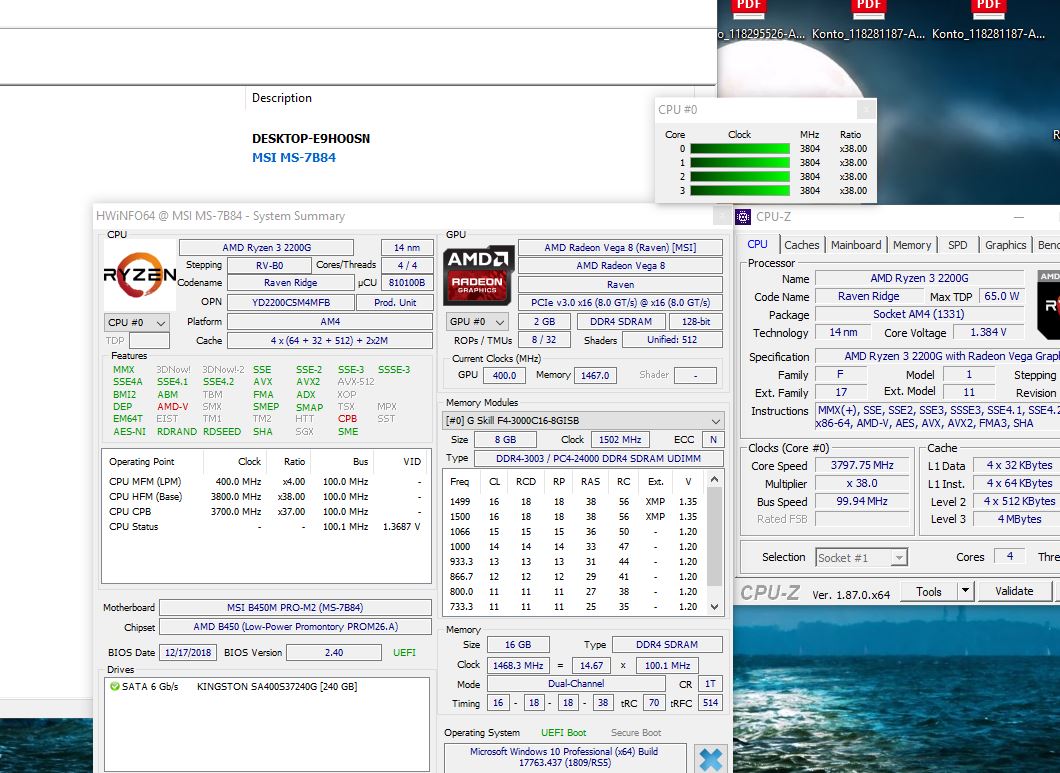Open first Konto_118295526 PDF desktop file
This screenshot has height=773, width=1060.
(760, 20)
